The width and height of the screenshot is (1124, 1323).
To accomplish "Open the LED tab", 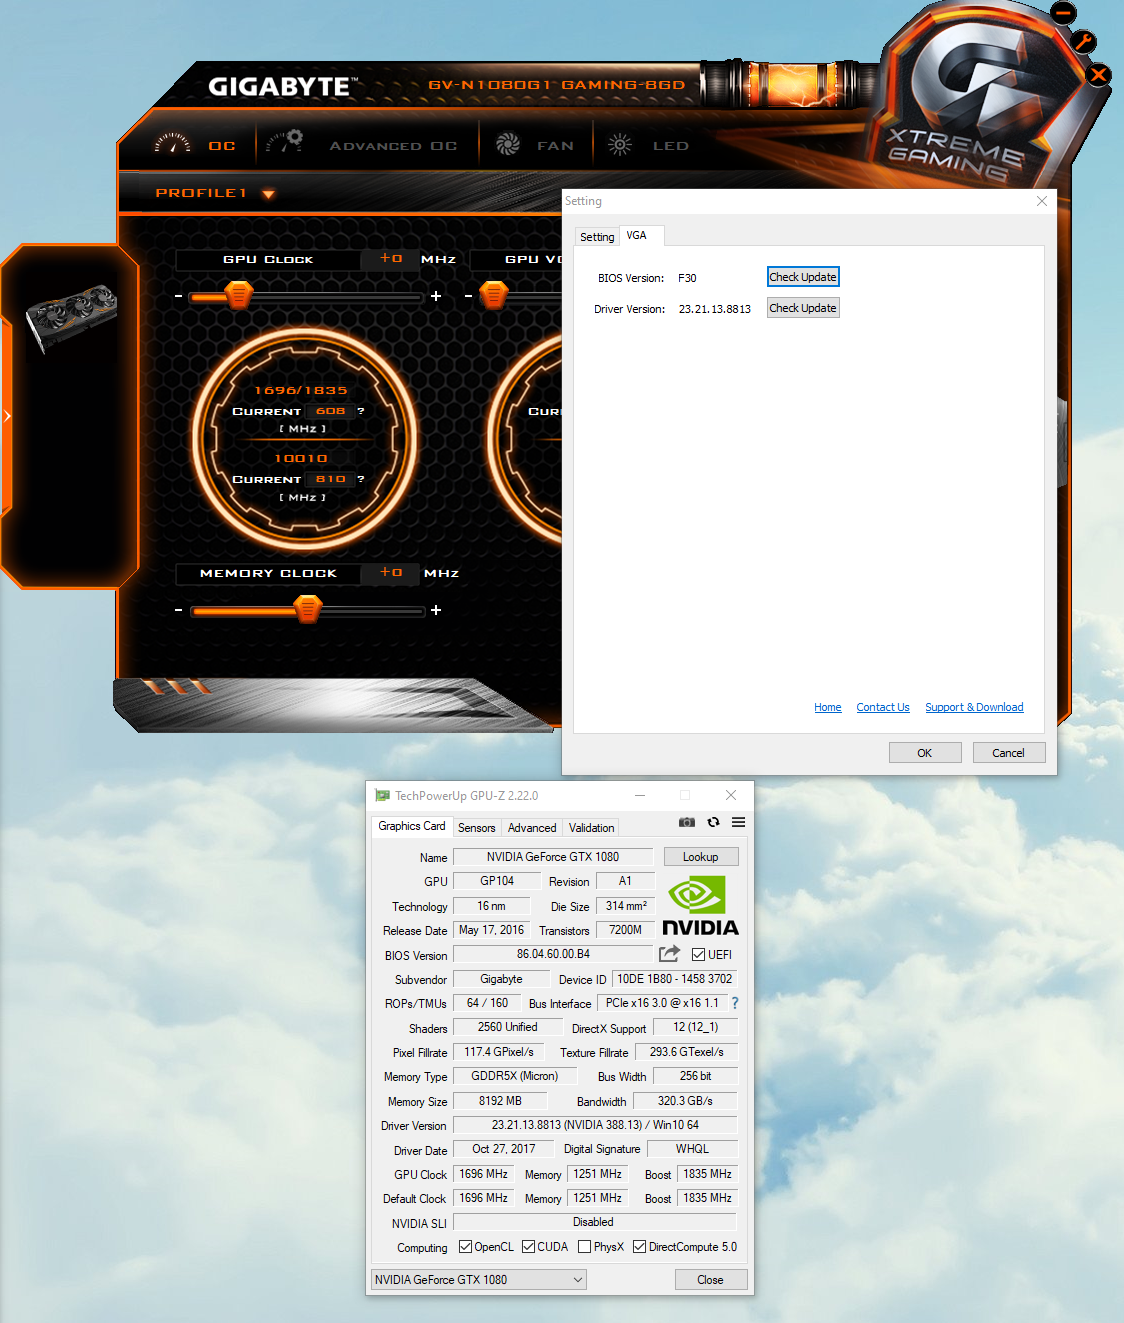I will click(x=648, y=145).
